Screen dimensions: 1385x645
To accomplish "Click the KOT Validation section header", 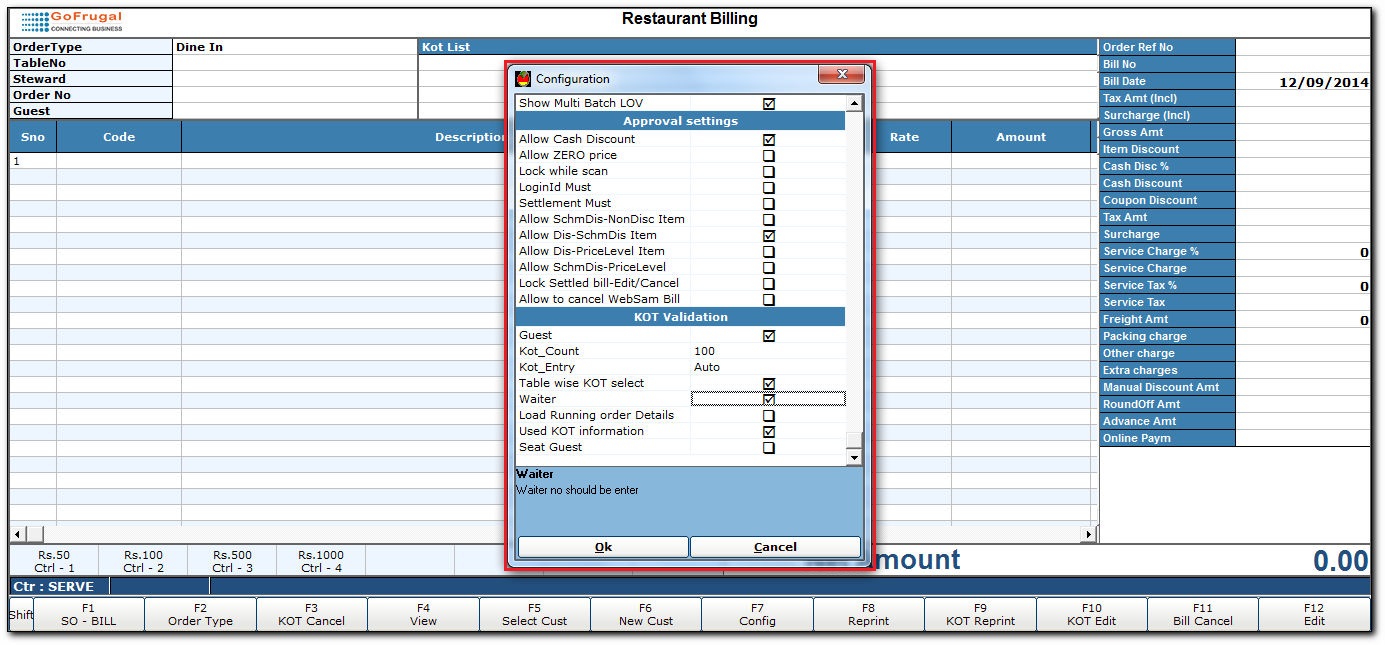I will coord(680,317).
